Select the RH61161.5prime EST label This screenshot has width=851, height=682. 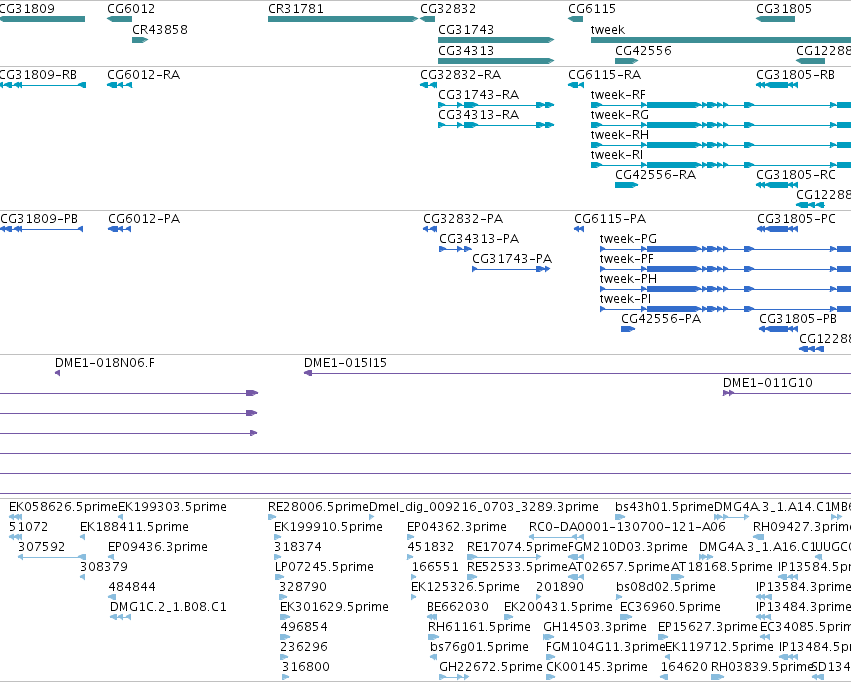point(479,627)
